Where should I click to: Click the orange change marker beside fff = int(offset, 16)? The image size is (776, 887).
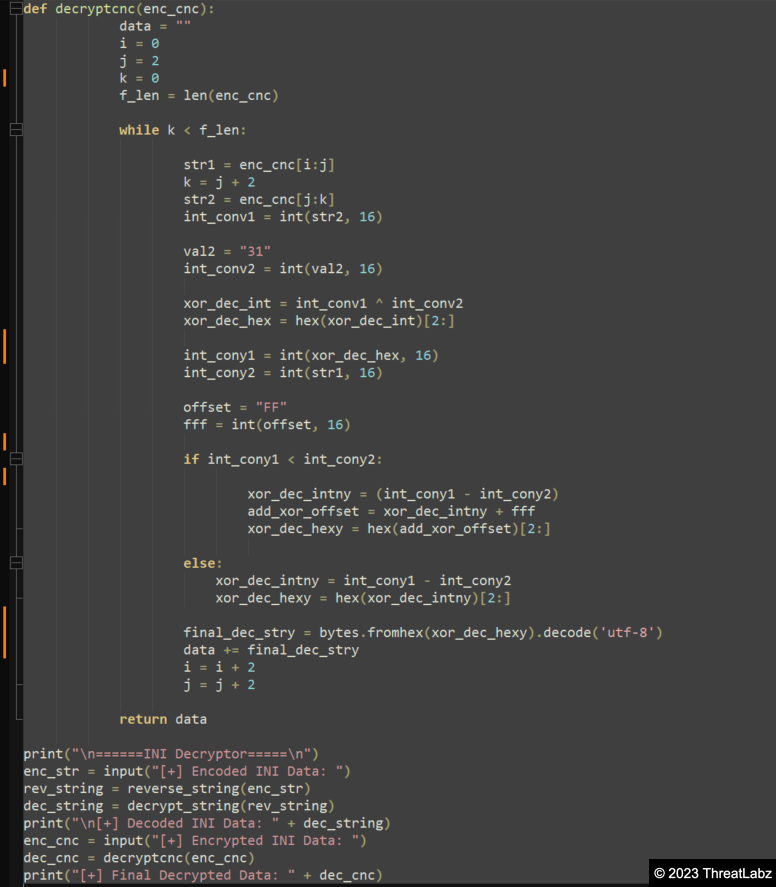click(x=4, y=441)
